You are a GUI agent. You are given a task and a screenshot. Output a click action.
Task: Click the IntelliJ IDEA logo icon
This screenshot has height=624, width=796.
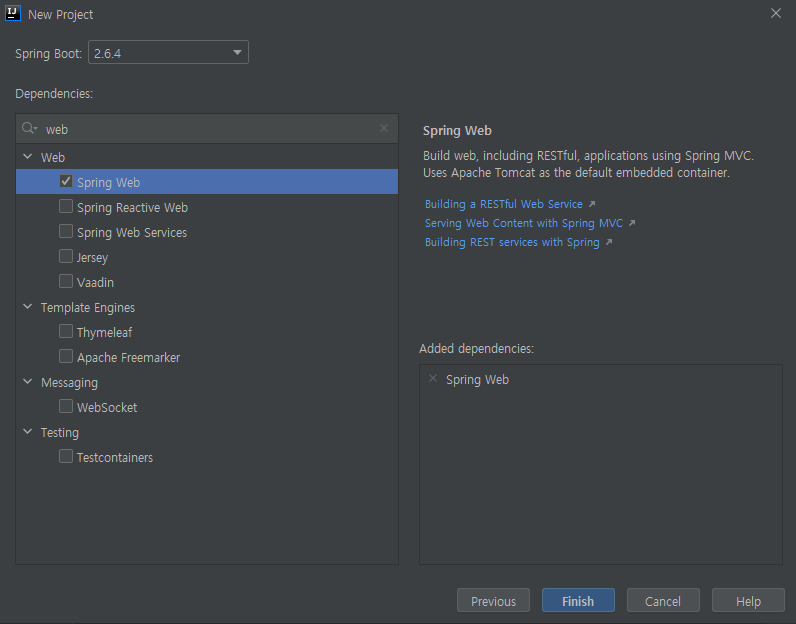[x=13, y=14]
